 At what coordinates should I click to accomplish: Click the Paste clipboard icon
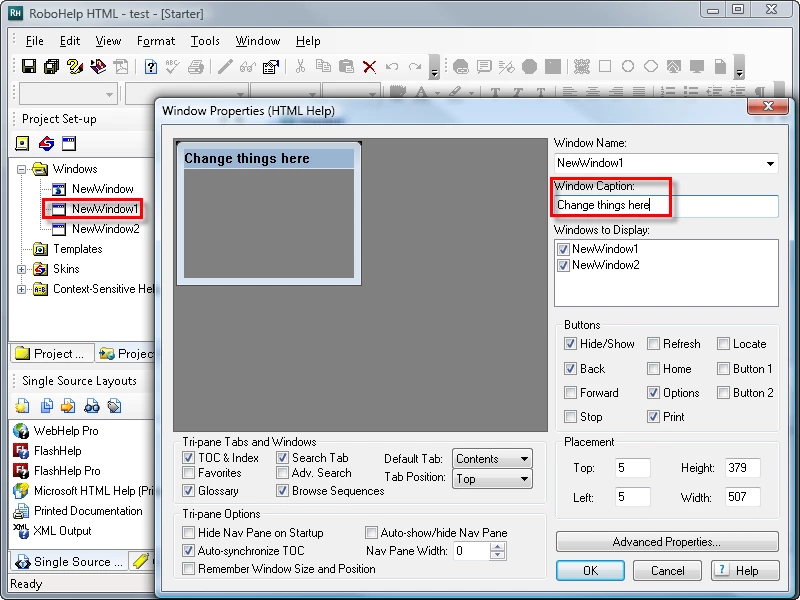pos(346,66)
